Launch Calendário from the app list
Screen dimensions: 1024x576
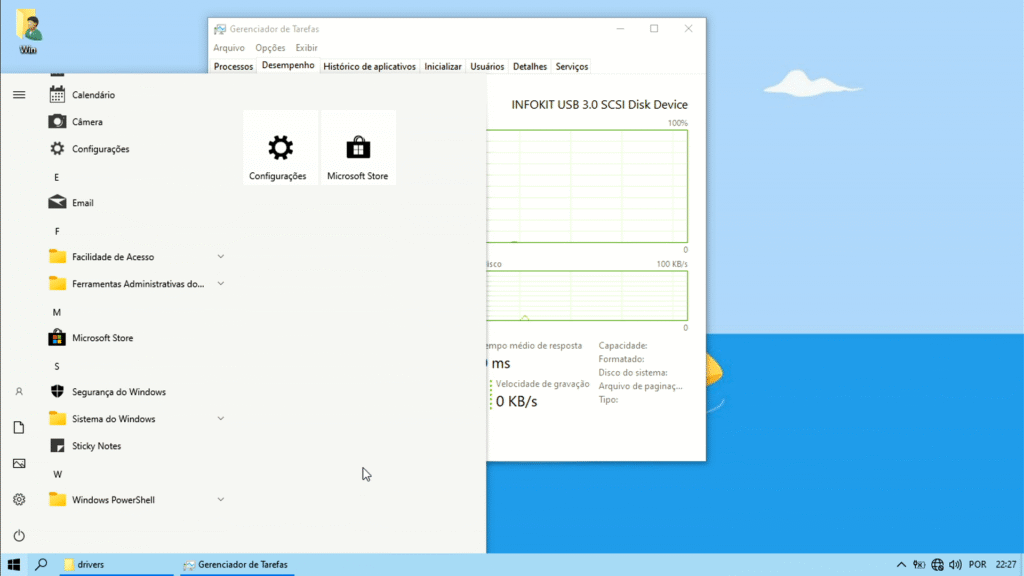click(x=93, y=95)
